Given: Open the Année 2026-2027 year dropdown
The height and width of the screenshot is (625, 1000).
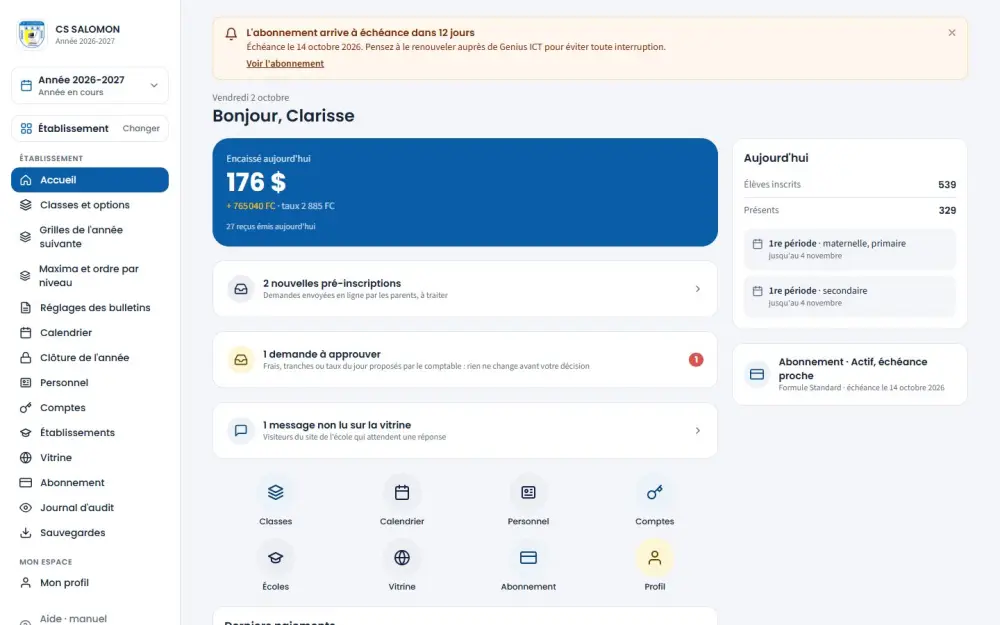Looking at the screenshot, I should (90, 85).
